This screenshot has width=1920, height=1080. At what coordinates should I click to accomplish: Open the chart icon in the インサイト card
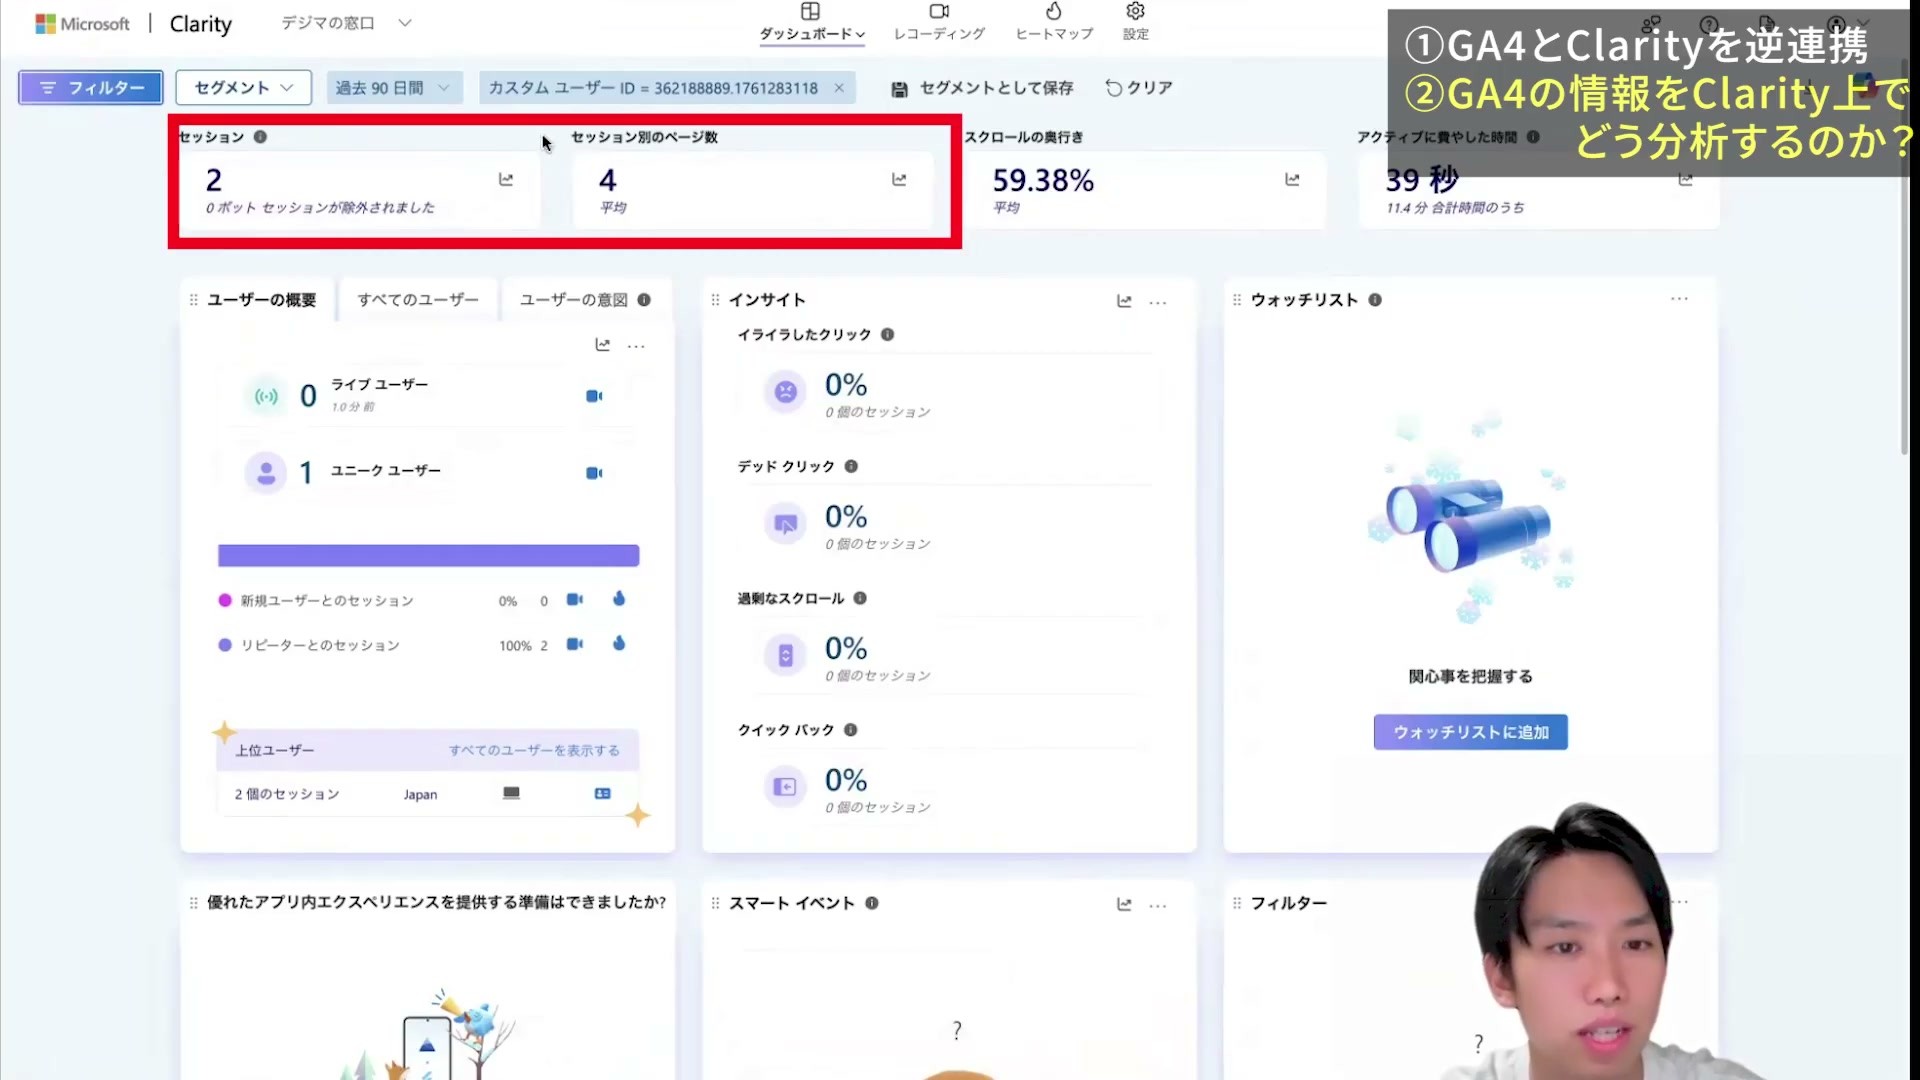click(x=1124, y=301)
